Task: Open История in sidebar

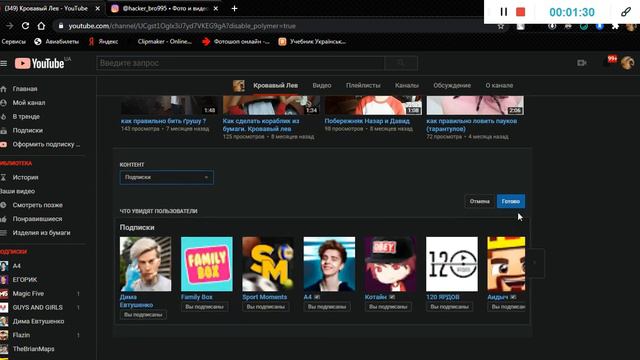Action: pos(25,177)
